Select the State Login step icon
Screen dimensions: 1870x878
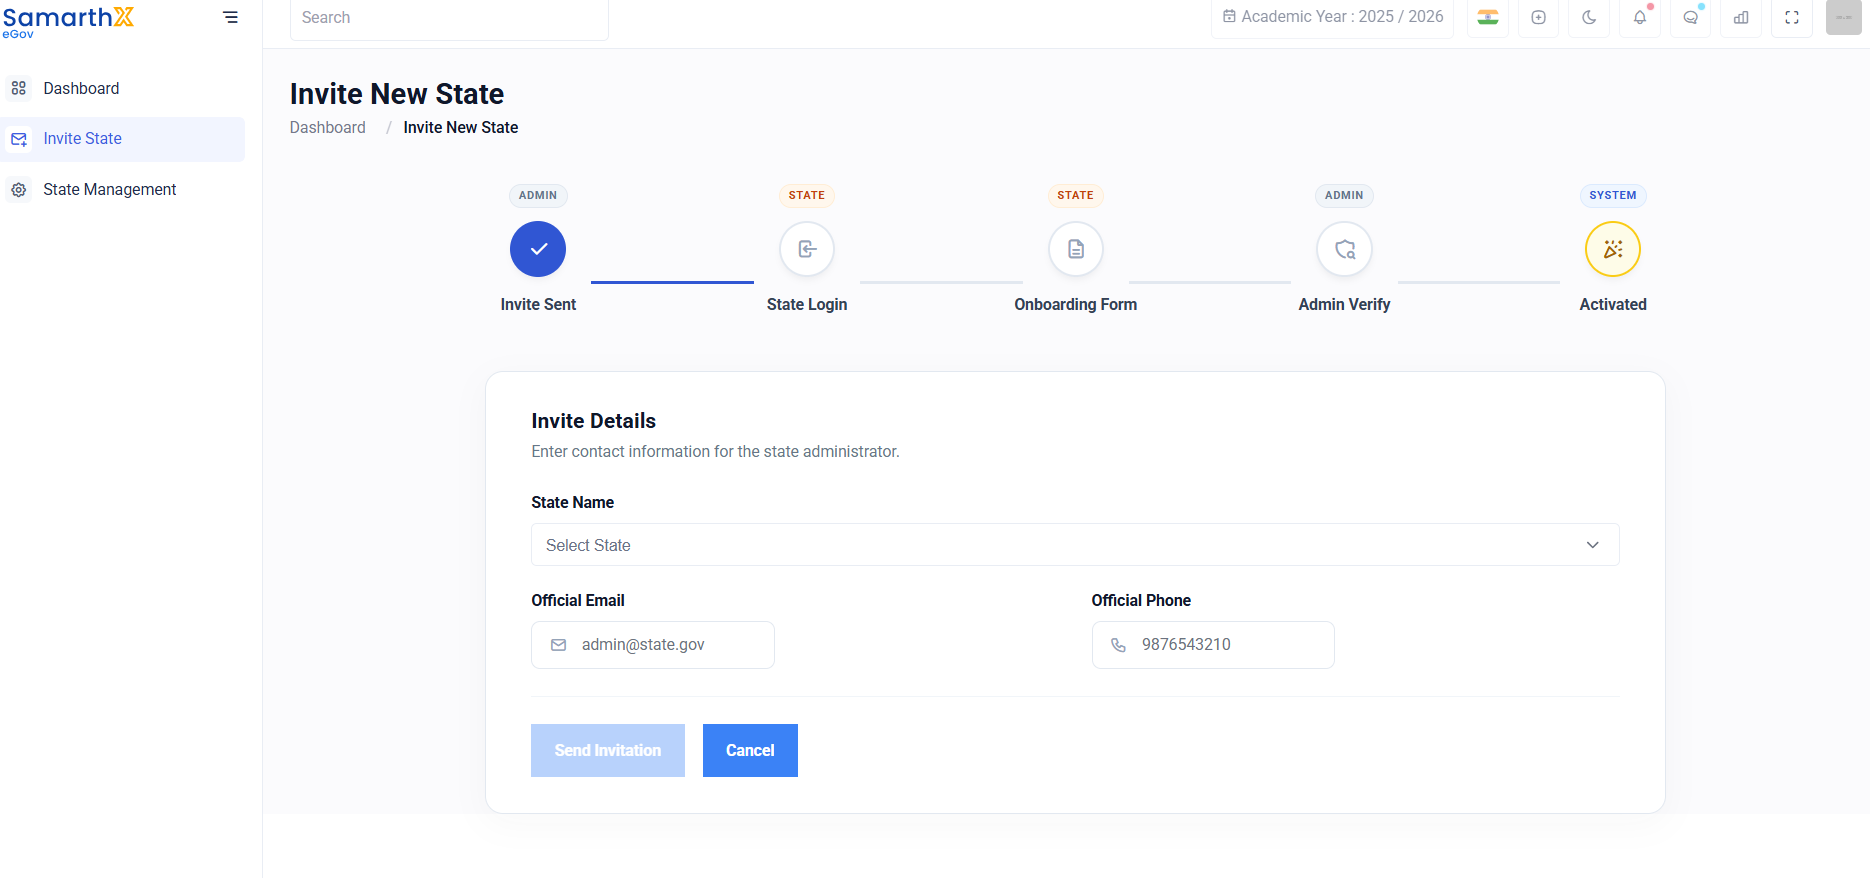(x=807, y=249)
